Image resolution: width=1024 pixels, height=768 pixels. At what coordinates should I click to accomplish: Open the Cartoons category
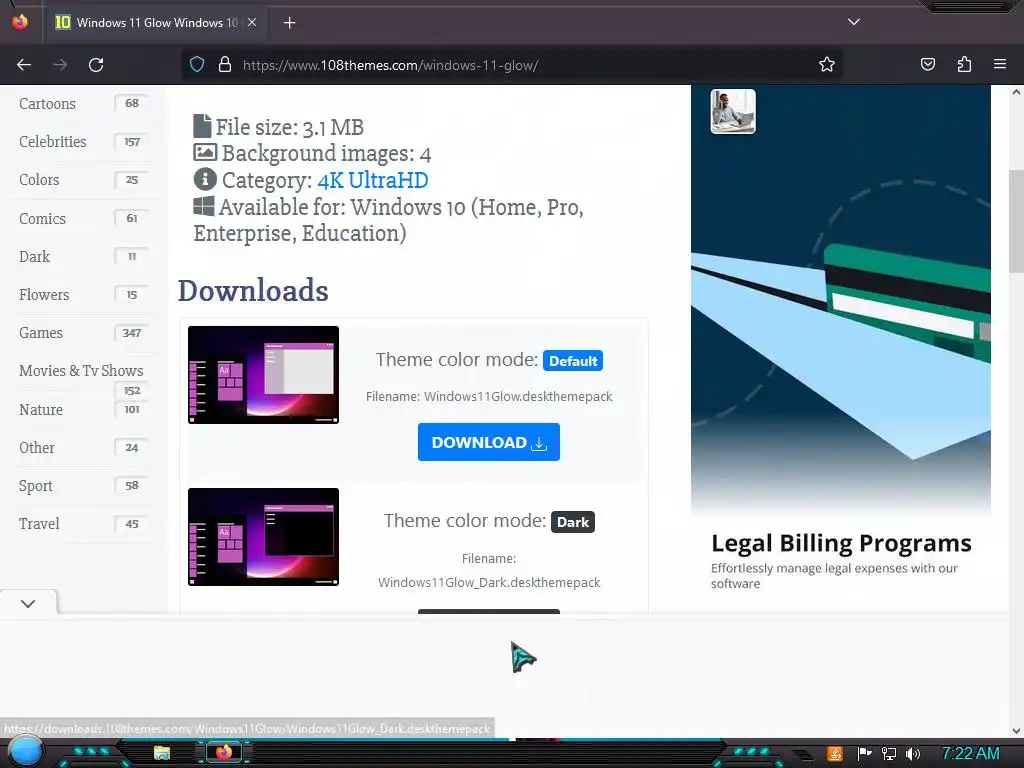[47, 104]
